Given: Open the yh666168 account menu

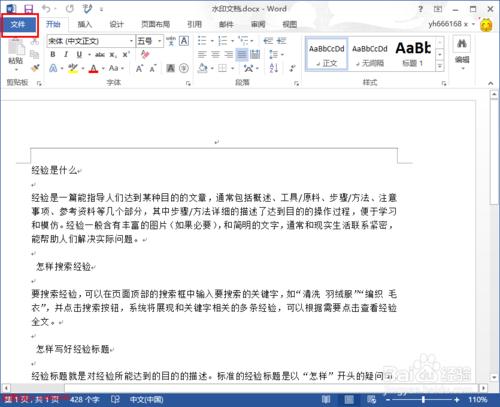Looking at the screenshot, I should [451, 24].
